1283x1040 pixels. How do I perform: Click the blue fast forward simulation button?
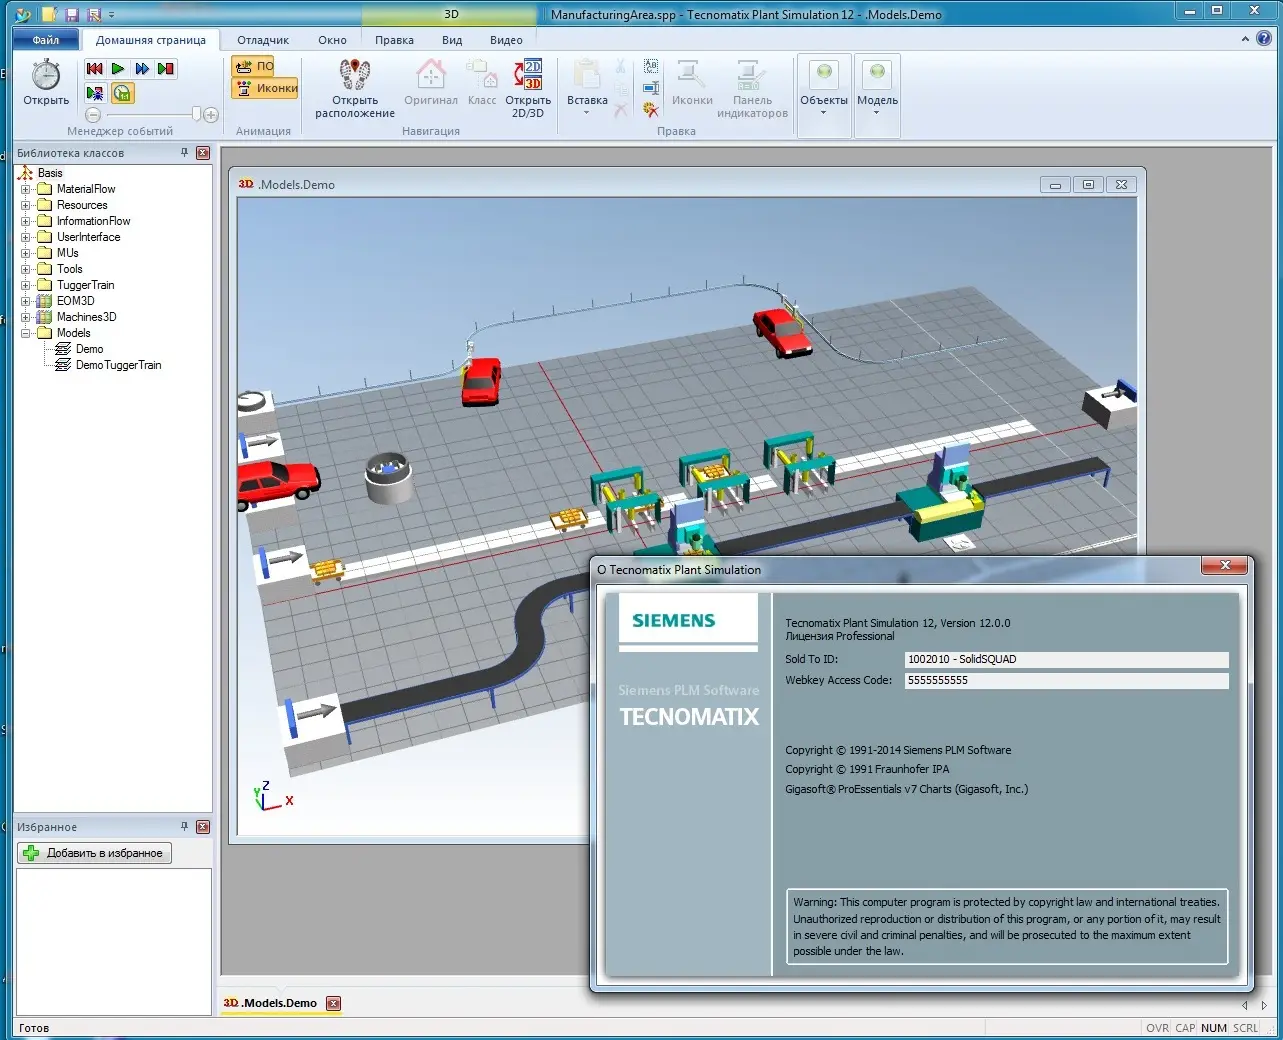pos(142,68)
